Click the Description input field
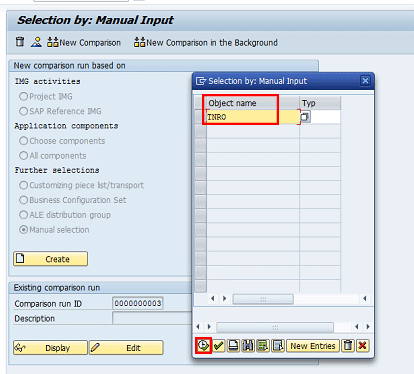Image resolution: width=414 pixels, height=374 pixels. coord(152,318)
